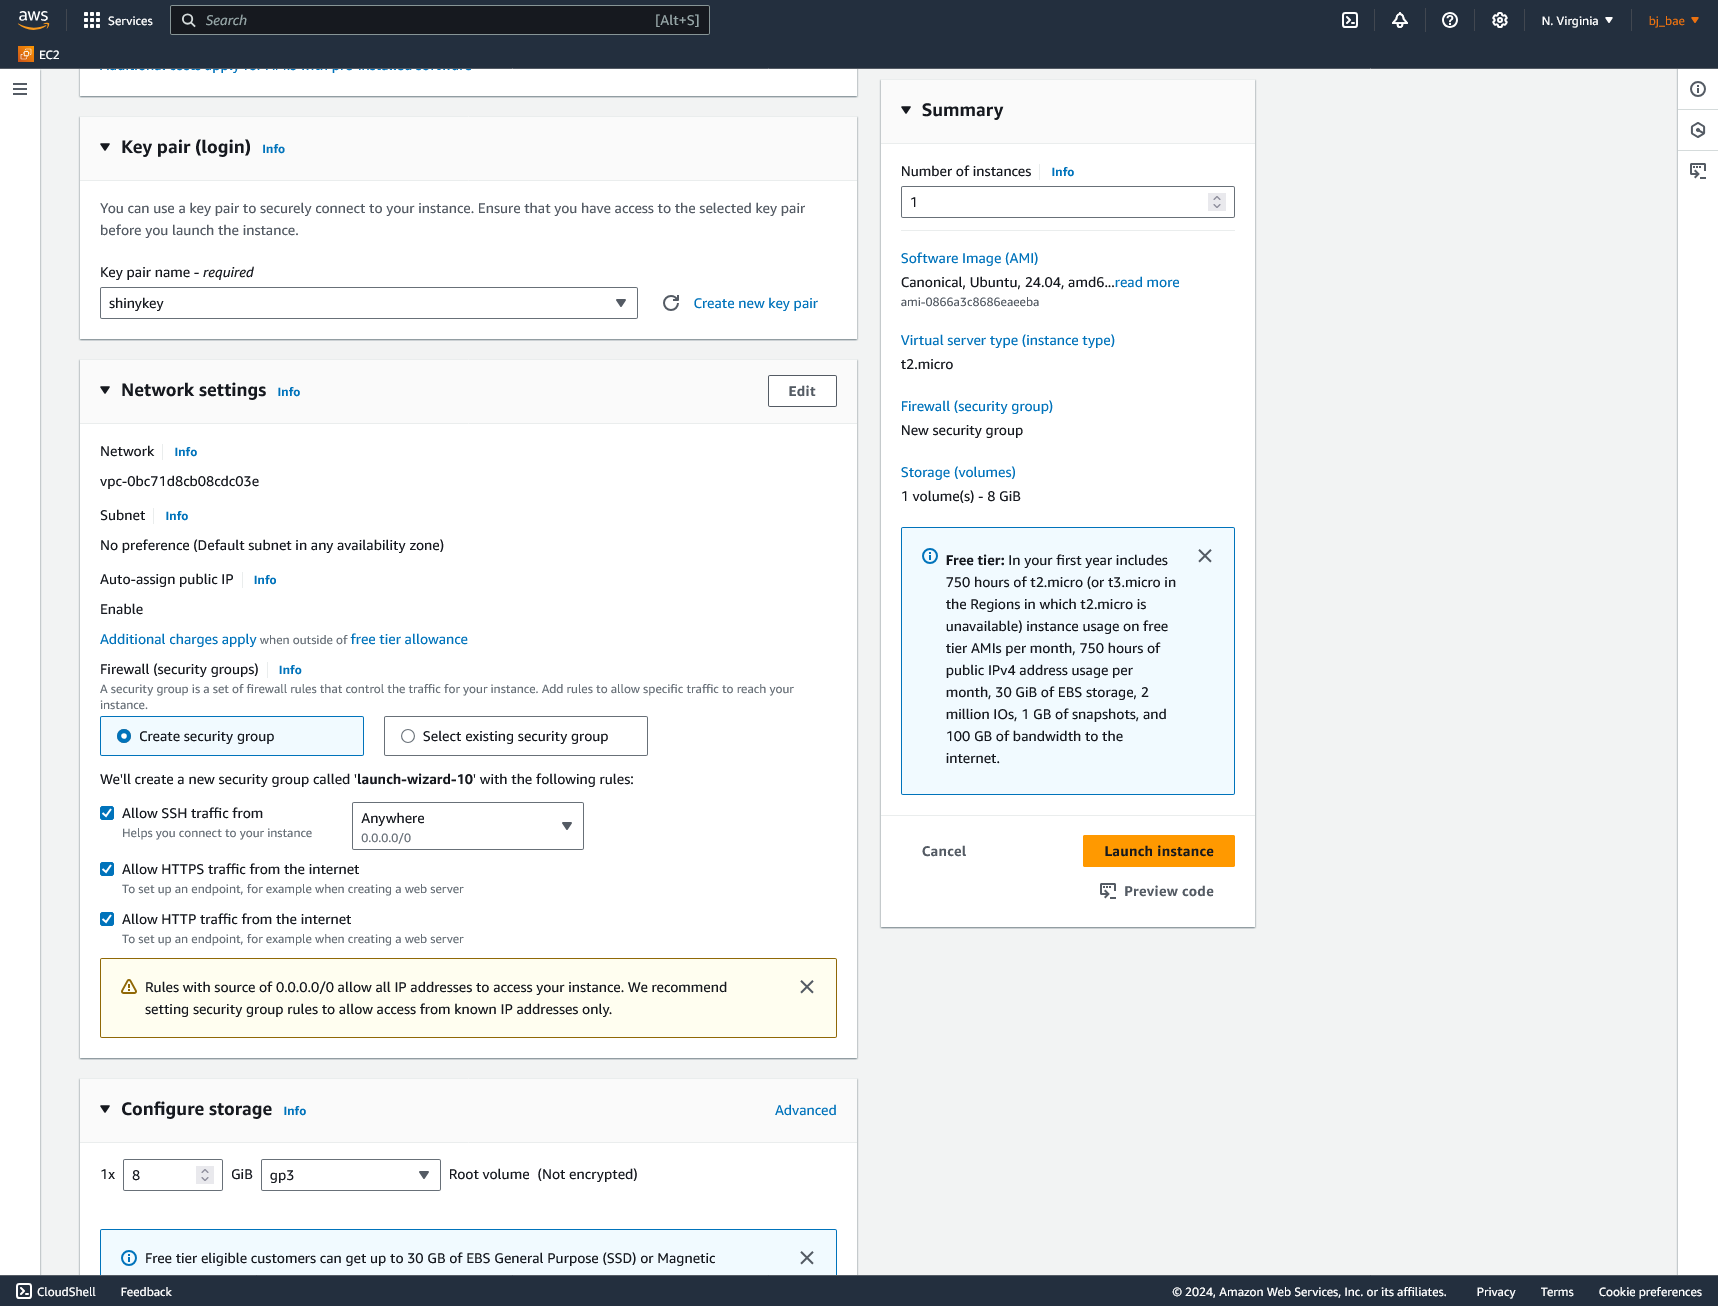
Task: Click the Launch instance button
Action: [x=1157, y=851]
